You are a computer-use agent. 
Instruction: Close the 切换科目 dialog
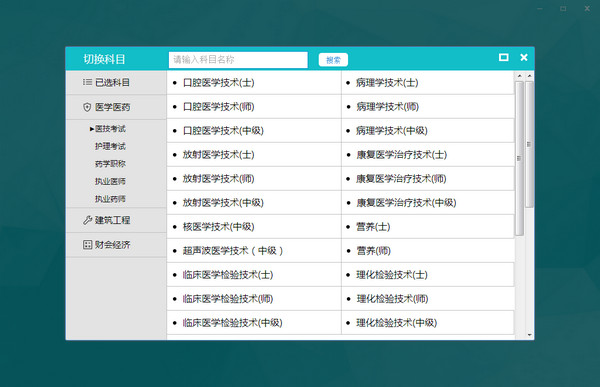point(524,57)
